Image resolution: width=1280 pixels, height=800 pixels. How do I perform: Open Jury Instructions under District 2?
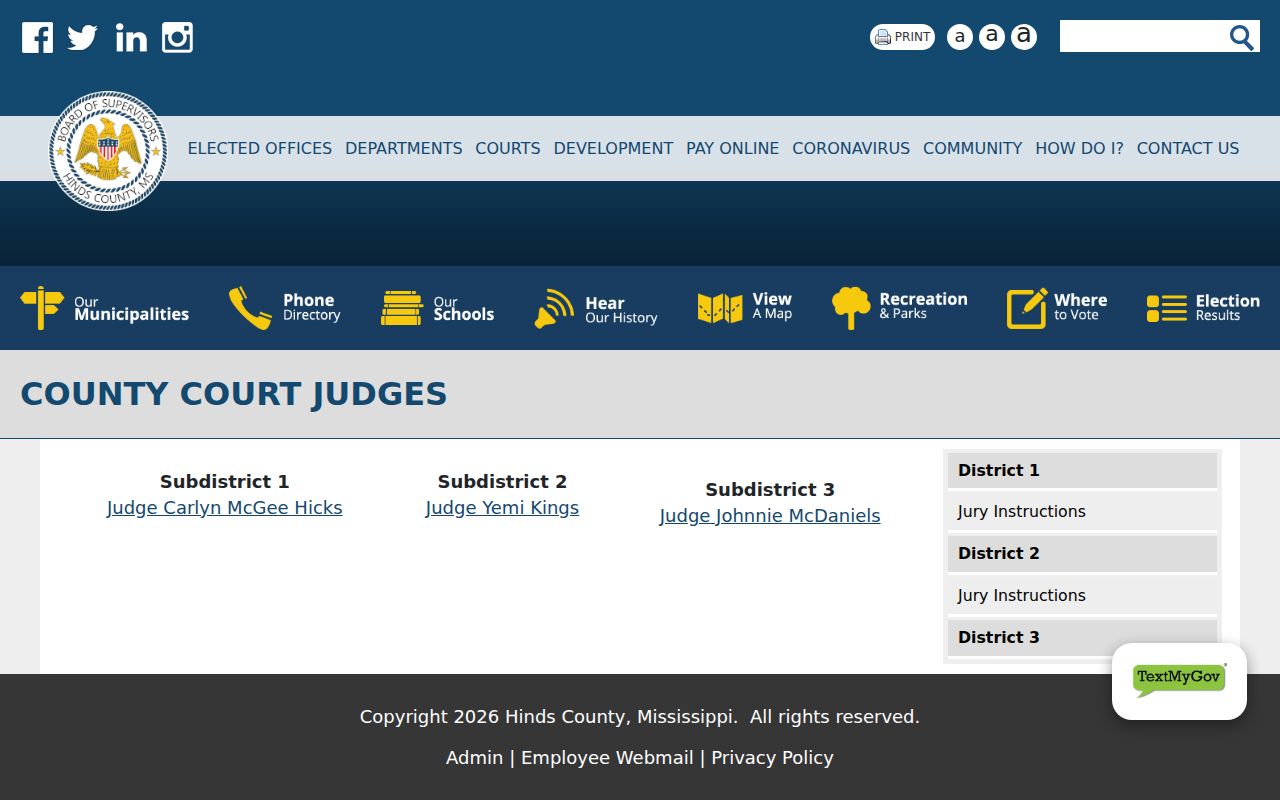point(1082,595)
